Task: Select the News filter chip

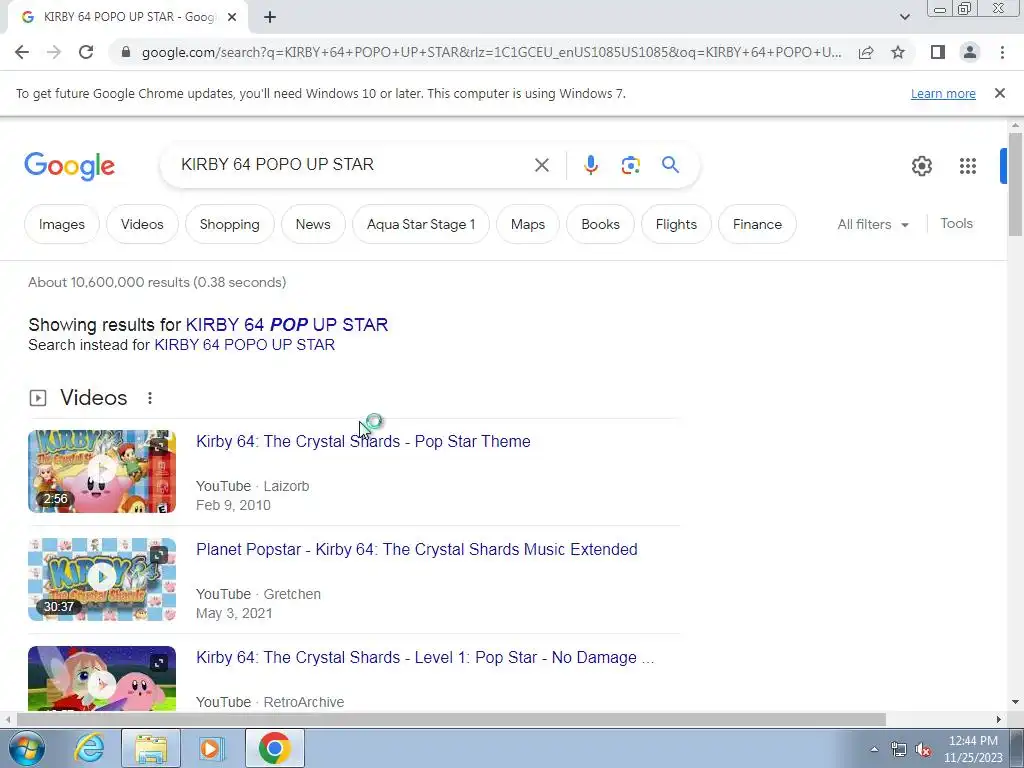Action: tap(313, 224)
